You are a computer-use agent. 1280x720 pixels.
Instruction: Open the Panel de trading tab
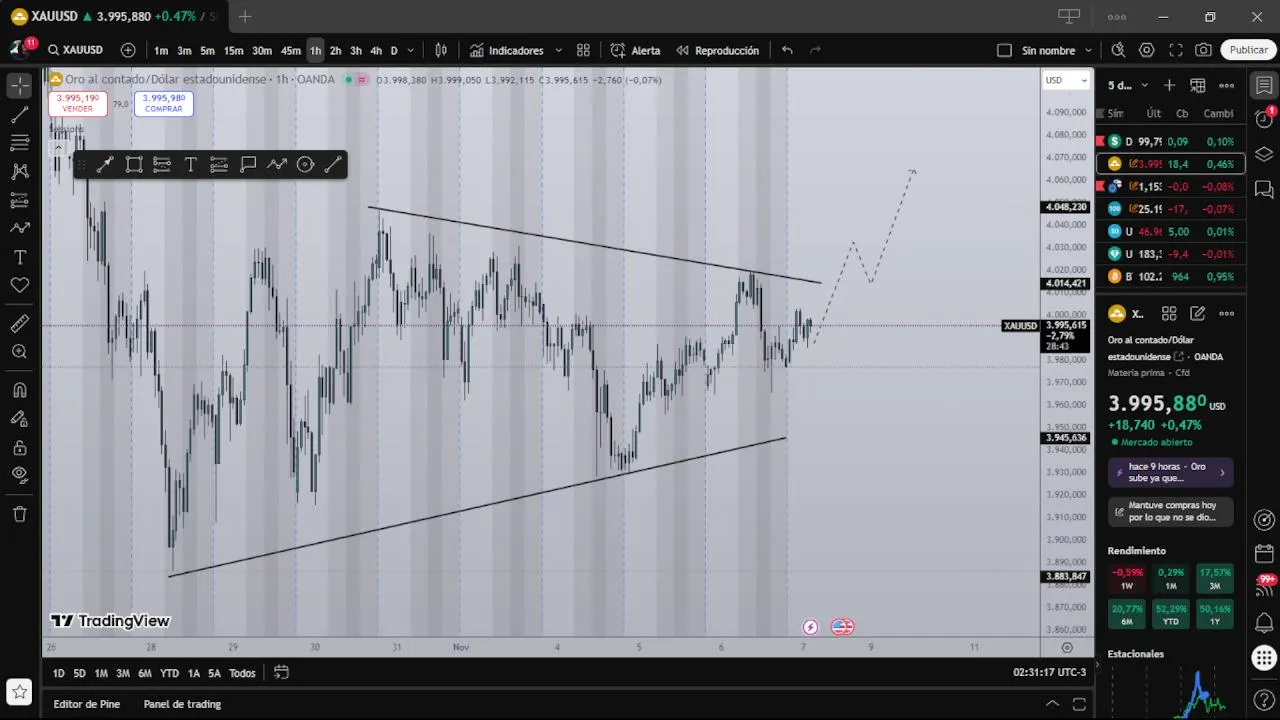[x=182, y=704]
